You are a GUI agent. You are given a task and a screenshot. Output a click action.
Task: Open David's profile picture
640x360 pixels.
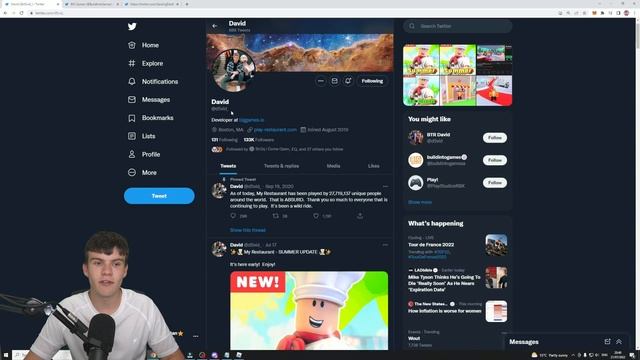click(x=233, y=70)
